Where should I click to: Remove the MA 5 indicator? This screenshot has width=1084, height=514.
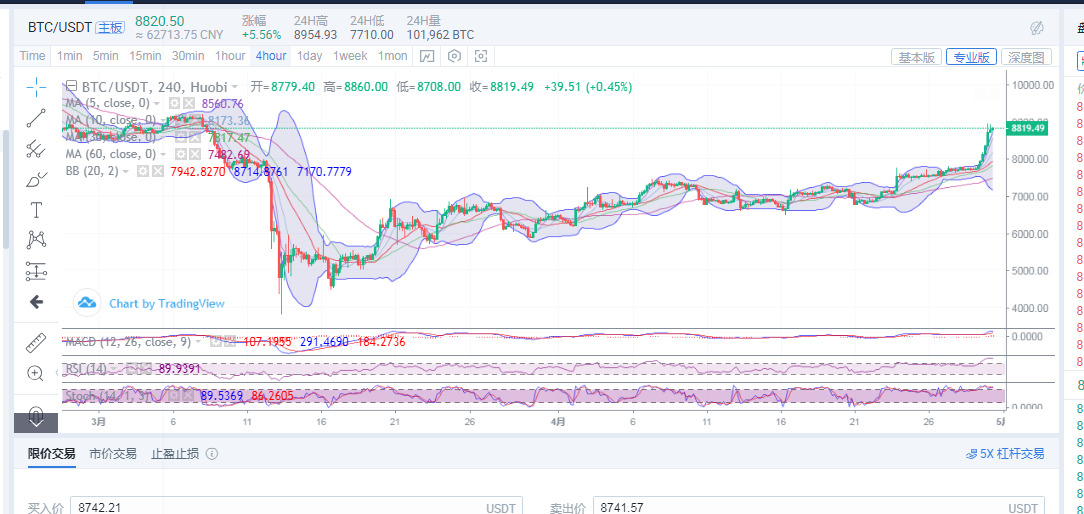[x=188, y=103]
